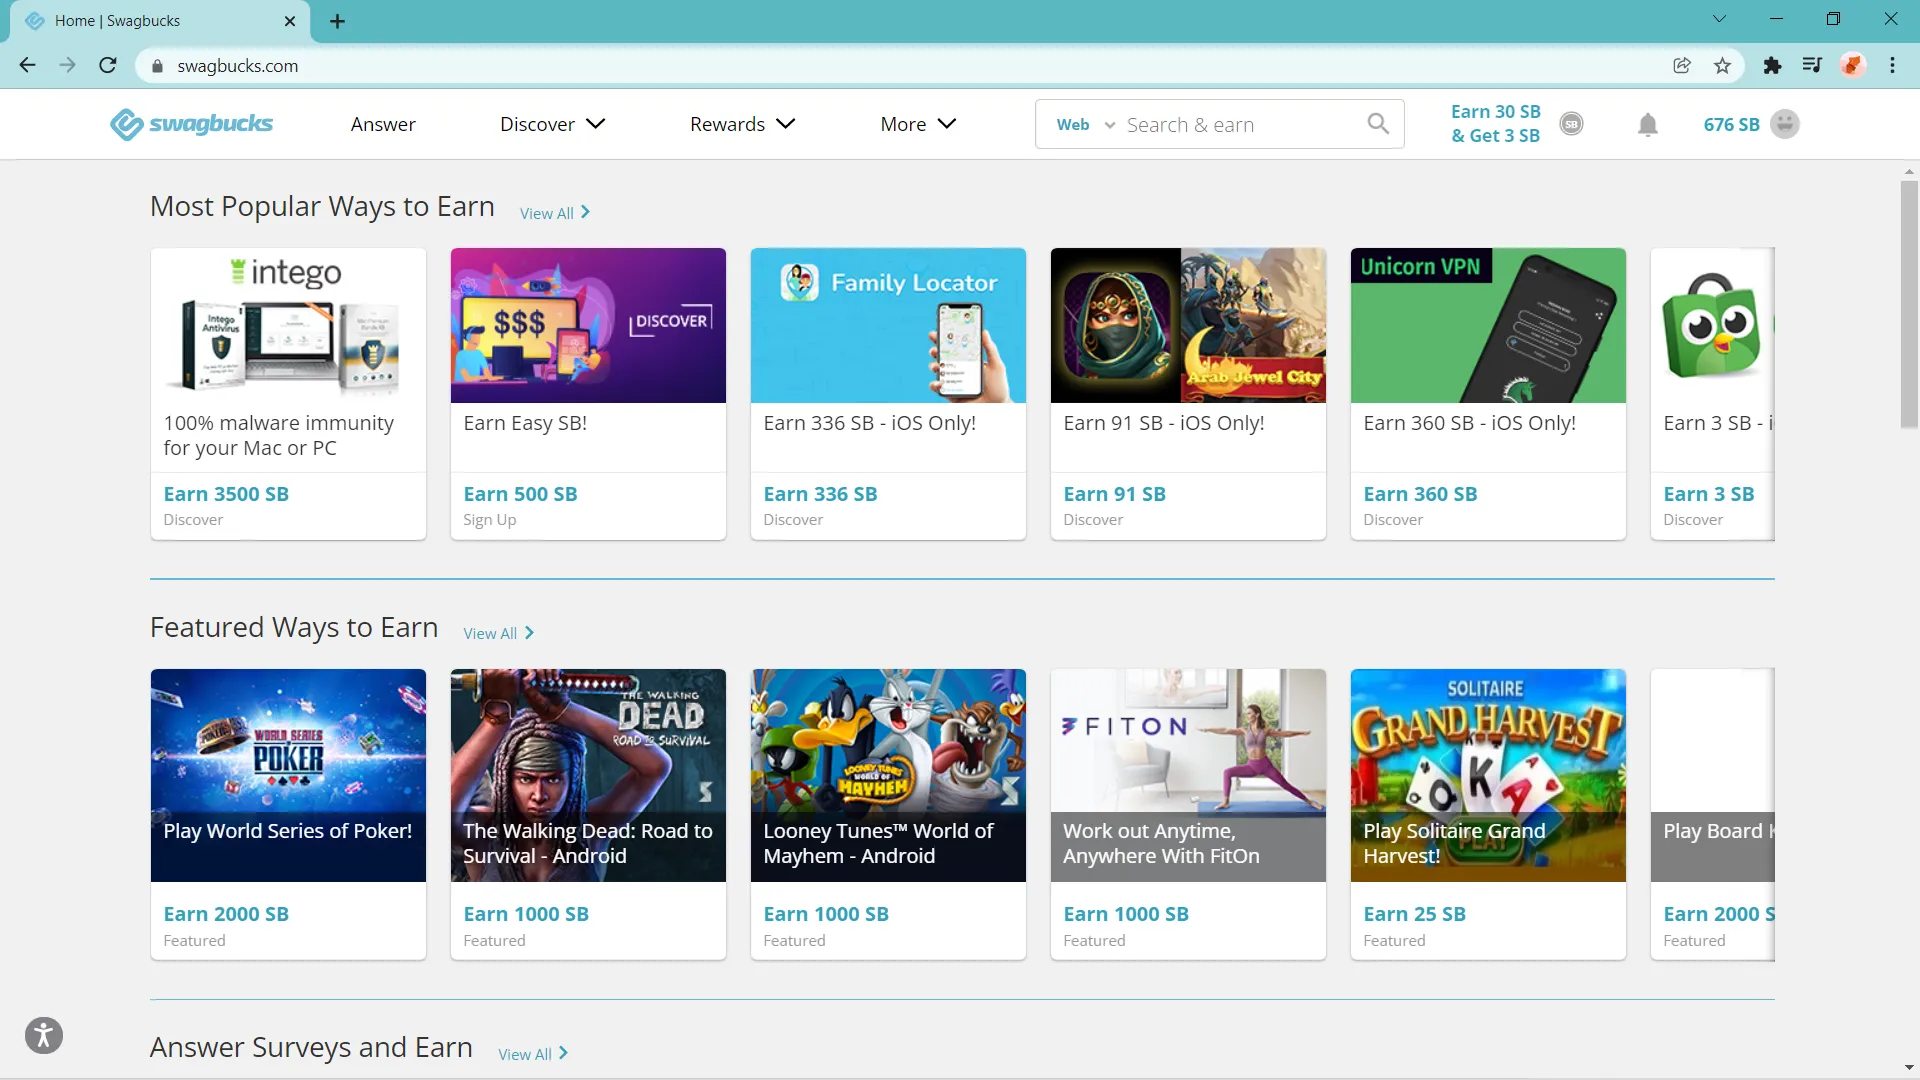The height and width of the screenshot is (1080, 1920).
Task: Click Earn 336 SB blue text
Action: pyautogui.click(x=820, y=494)
